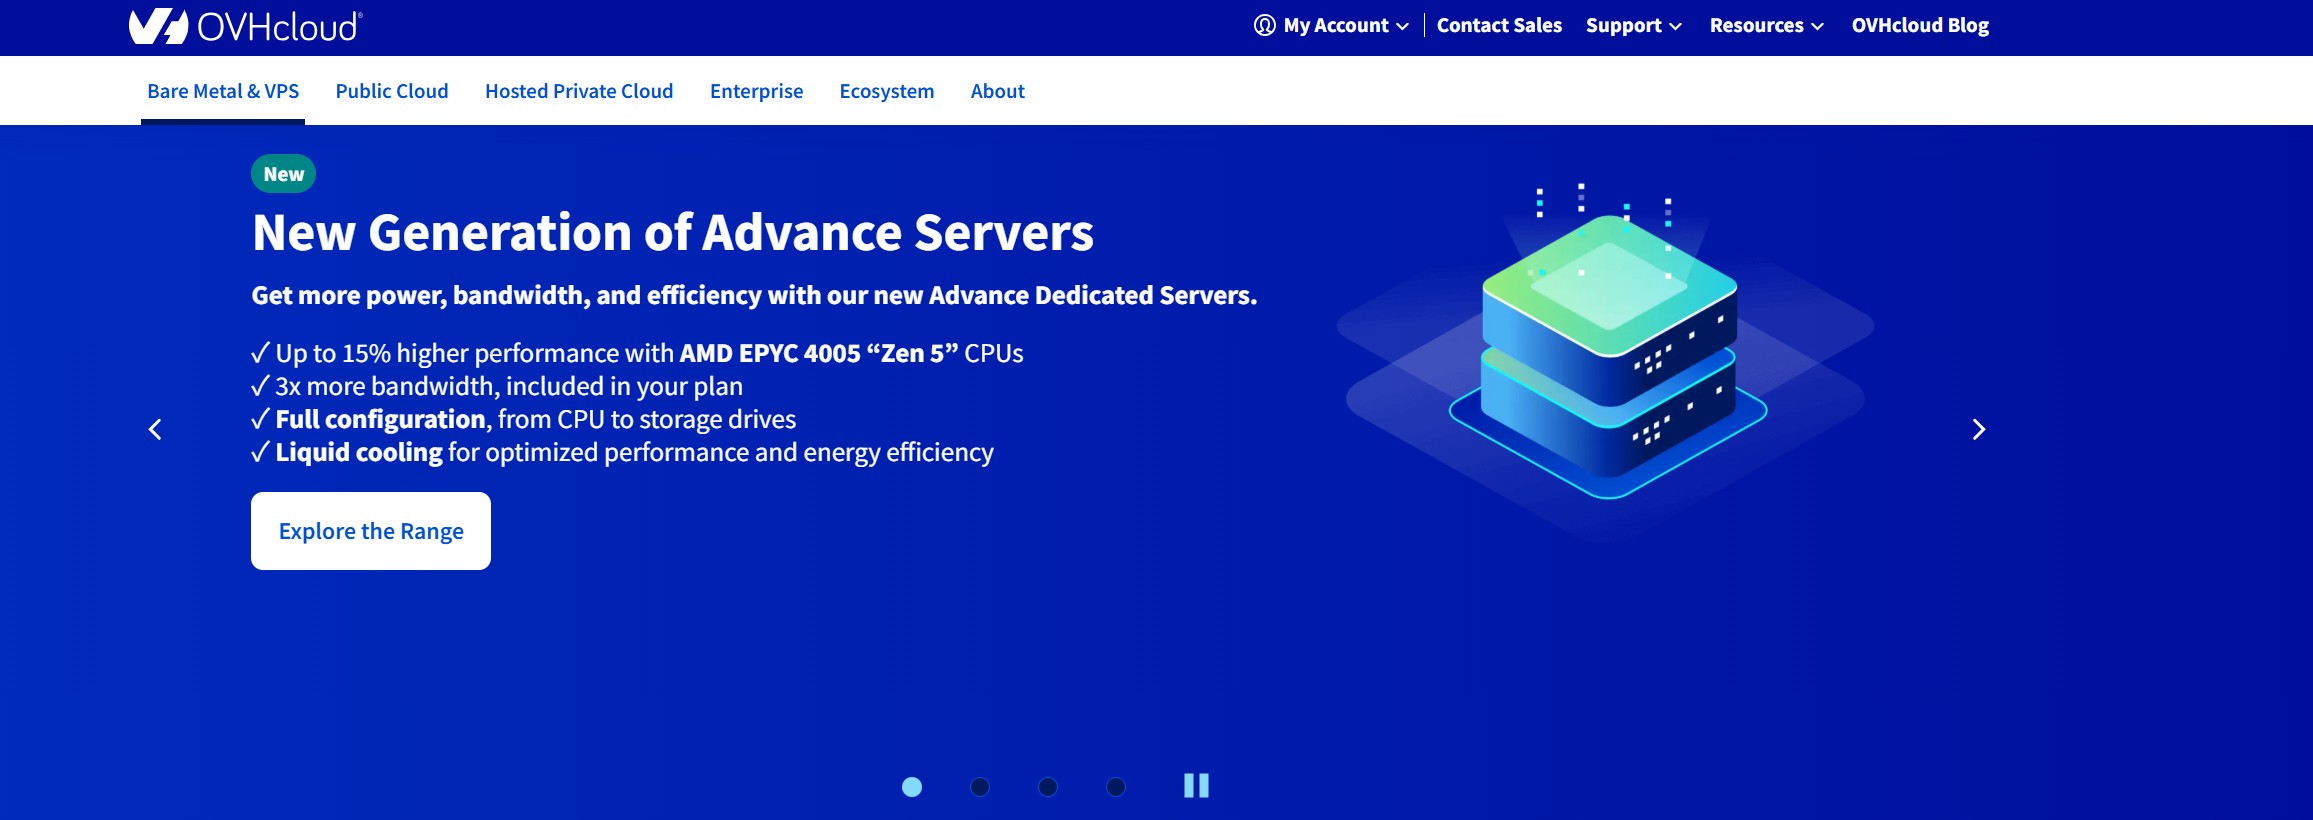The height and width of the screenshot is (820, 2313).
Task: Expand the Support dropdown menu
Action: (x=1633, y=26)
